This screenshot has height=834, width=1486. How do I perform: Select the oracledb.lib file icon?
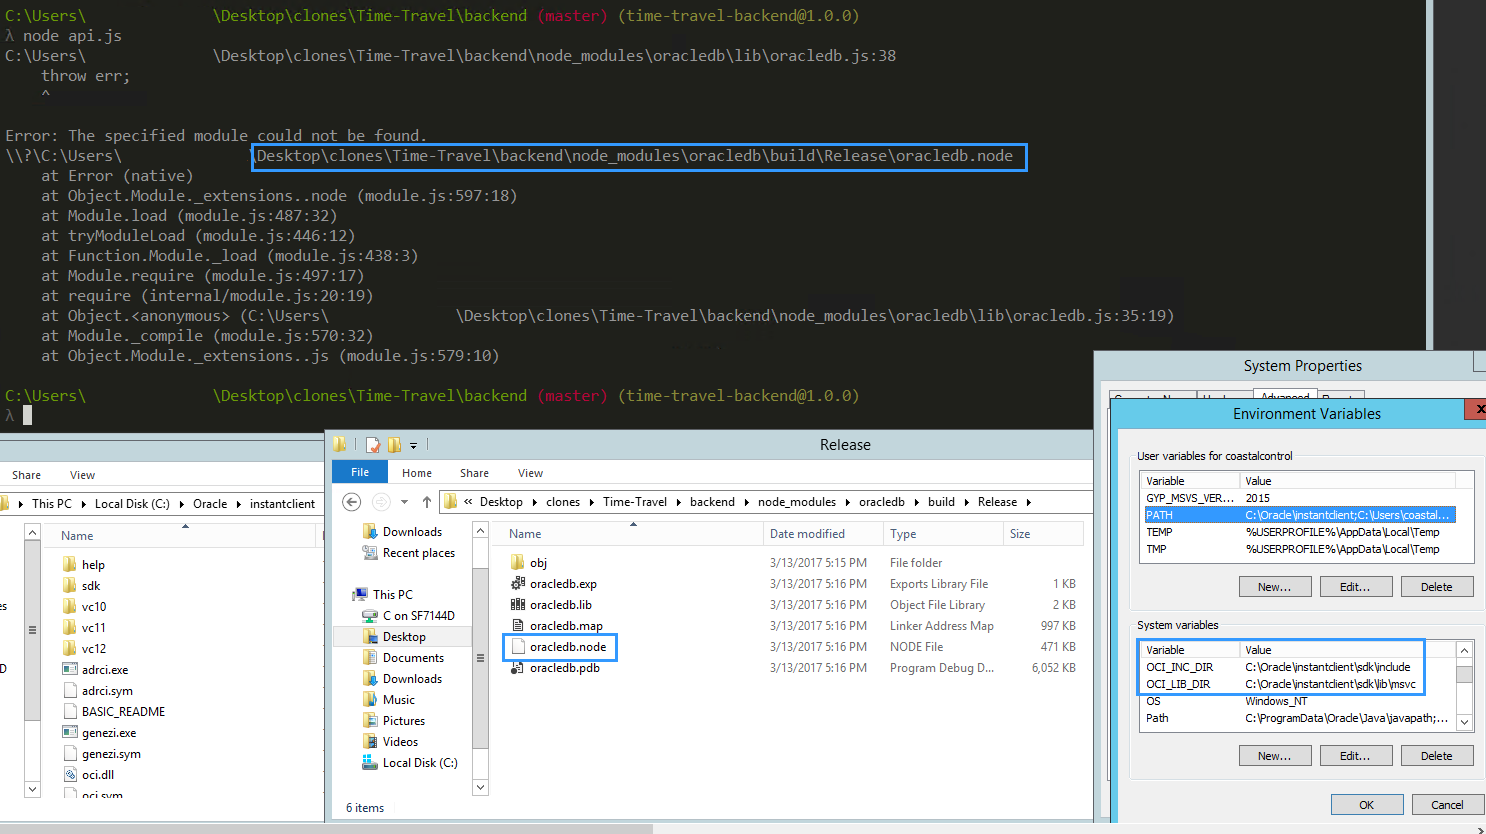(x=517, y=605)
